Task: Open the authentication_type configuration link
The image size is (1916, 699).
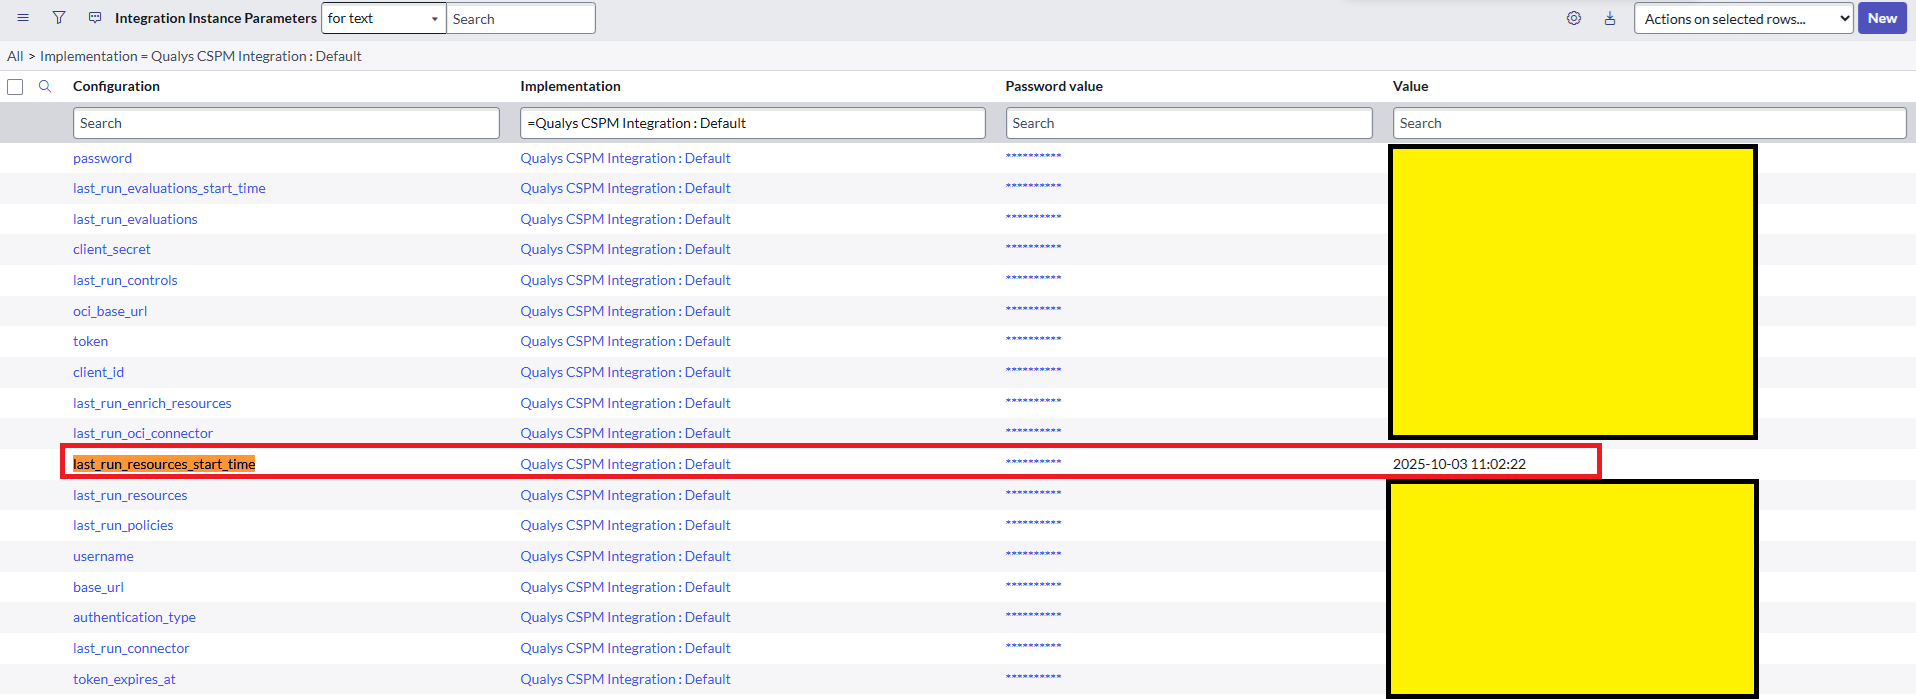Action: coord(134,617)
